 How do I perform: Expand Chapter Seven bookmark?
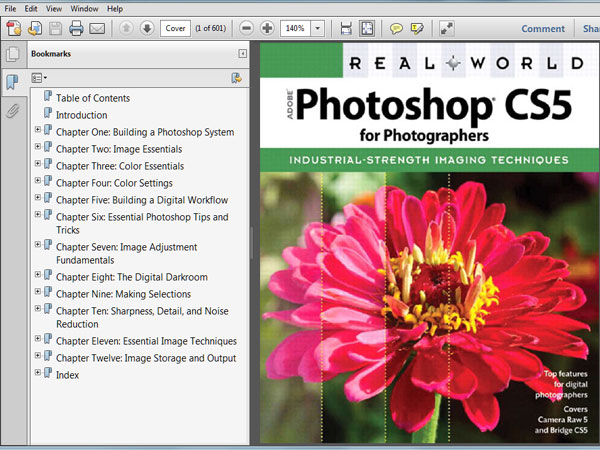point(38,244)
